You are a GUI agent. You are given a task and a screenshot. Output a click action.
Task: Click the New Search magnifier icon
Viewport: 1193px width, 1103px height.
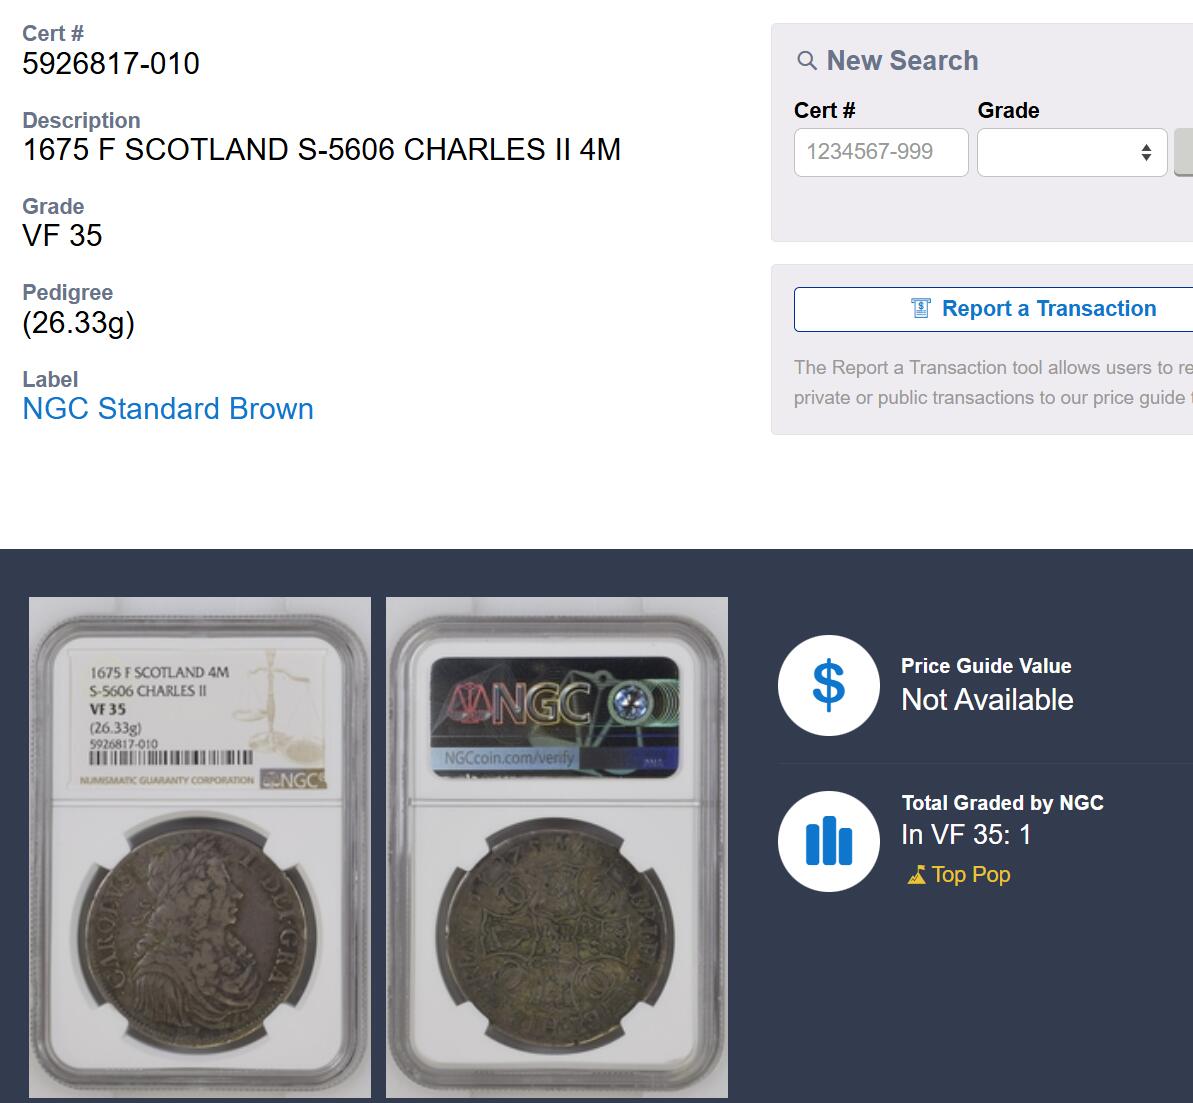click(806, 61)
